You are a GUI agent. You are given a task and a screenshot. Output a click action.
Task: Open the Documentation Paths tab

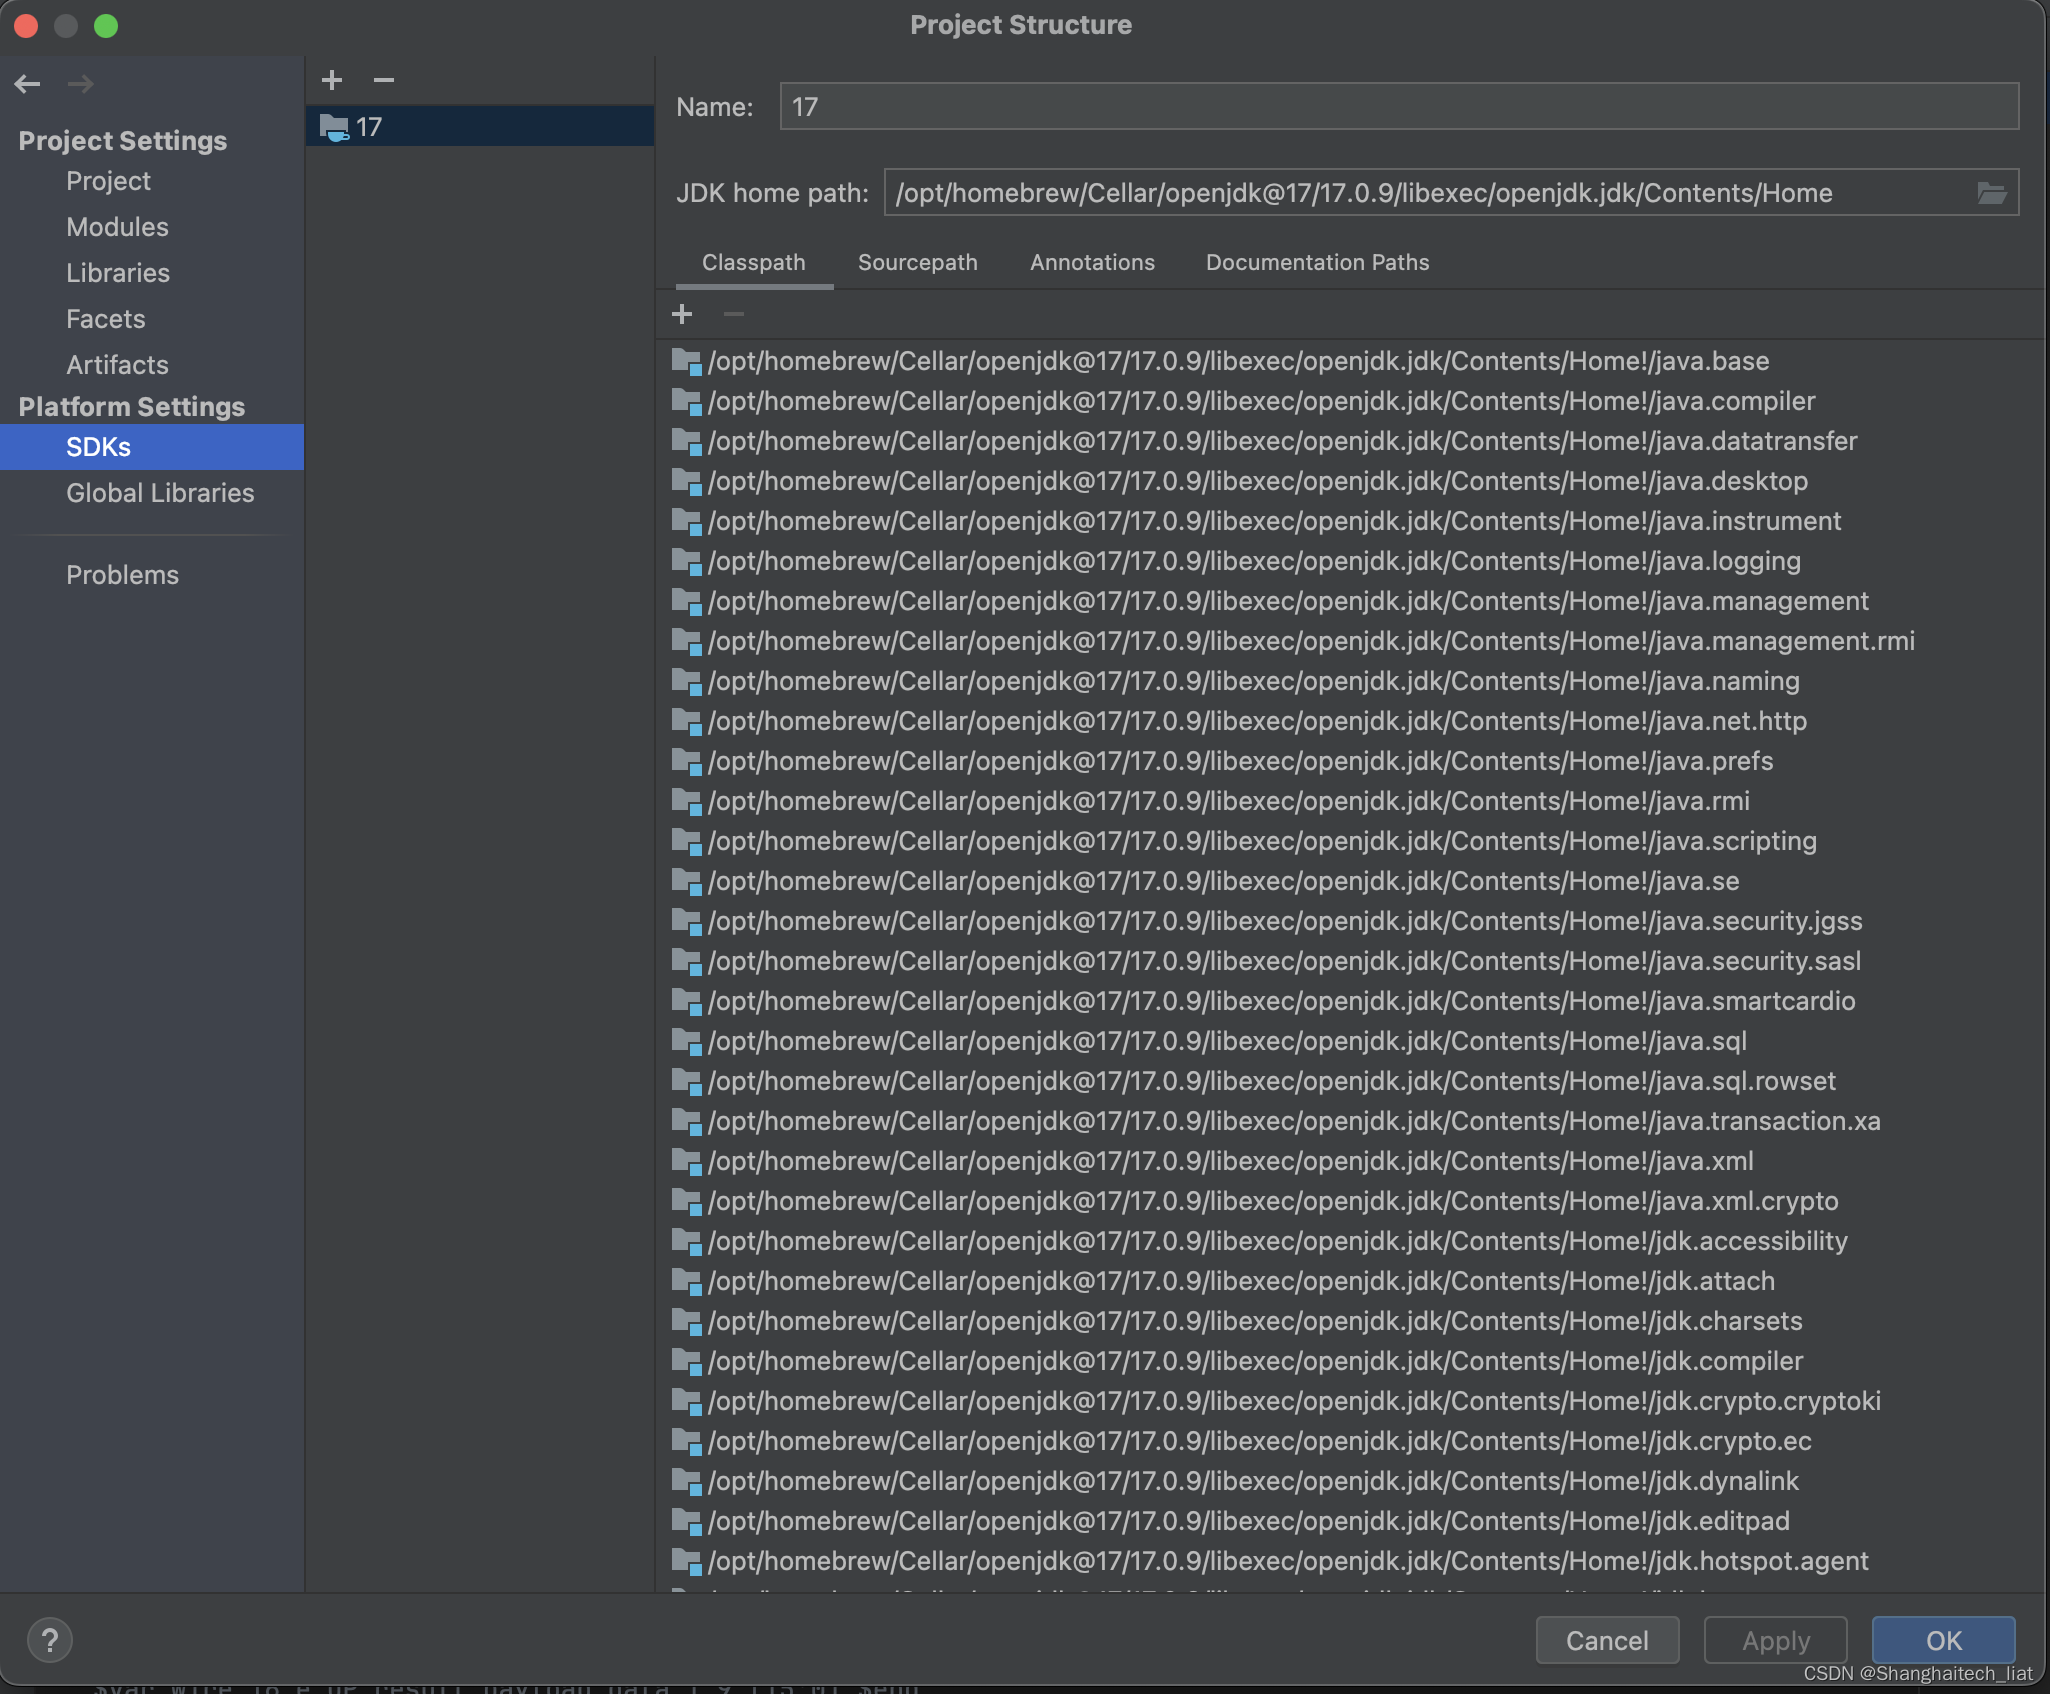1317,263
